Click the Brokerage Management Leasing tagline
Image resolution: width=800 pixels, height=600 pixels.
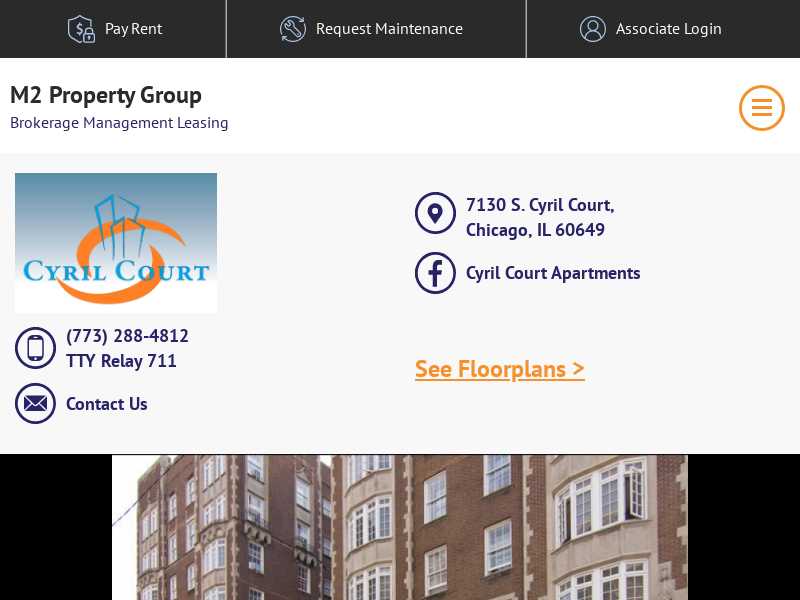pos(119,123)
